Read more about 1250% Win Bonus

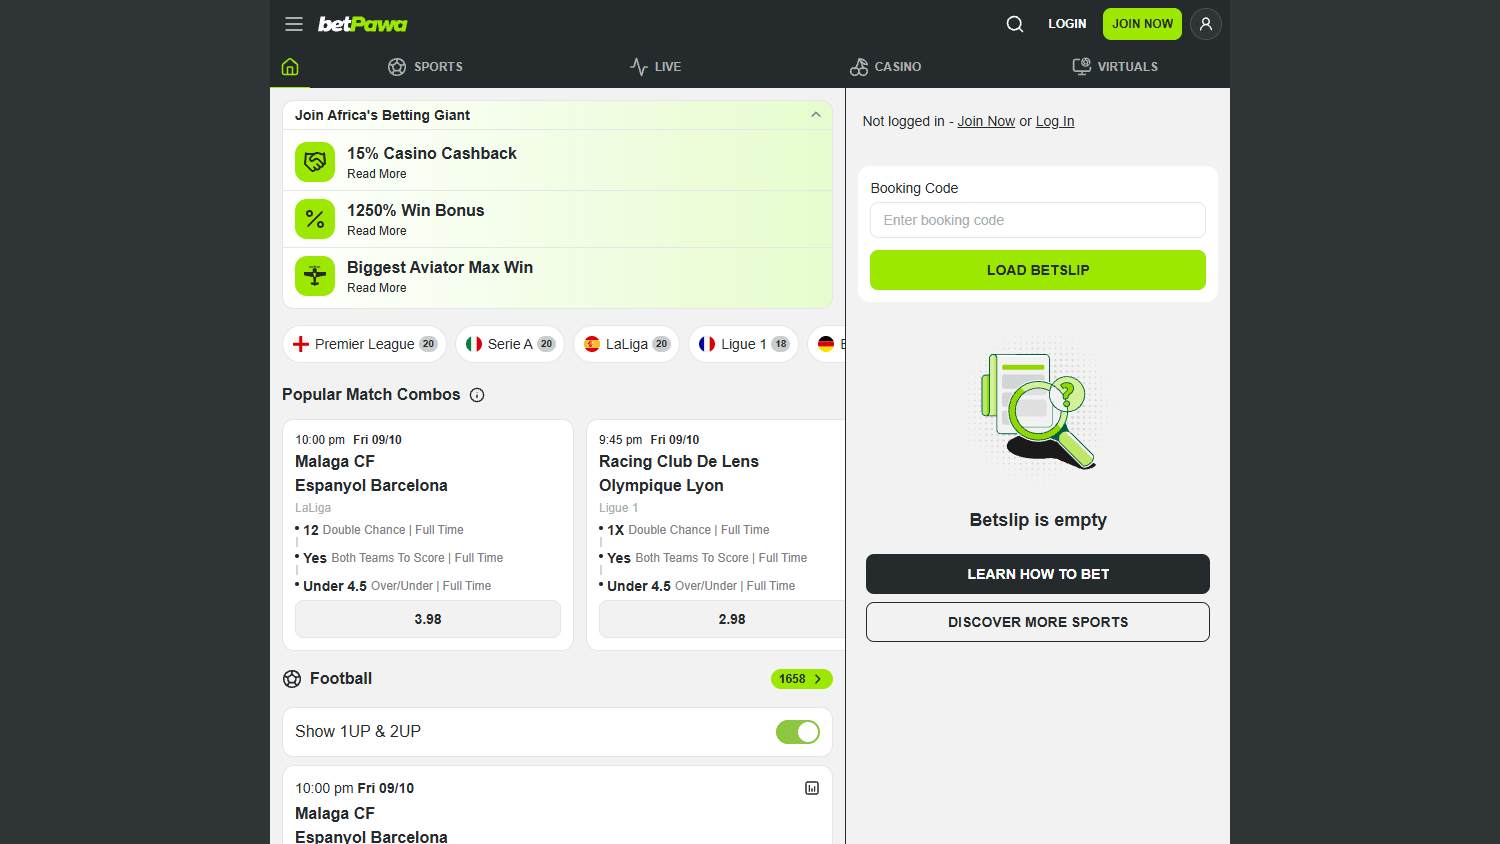point(377,231)
